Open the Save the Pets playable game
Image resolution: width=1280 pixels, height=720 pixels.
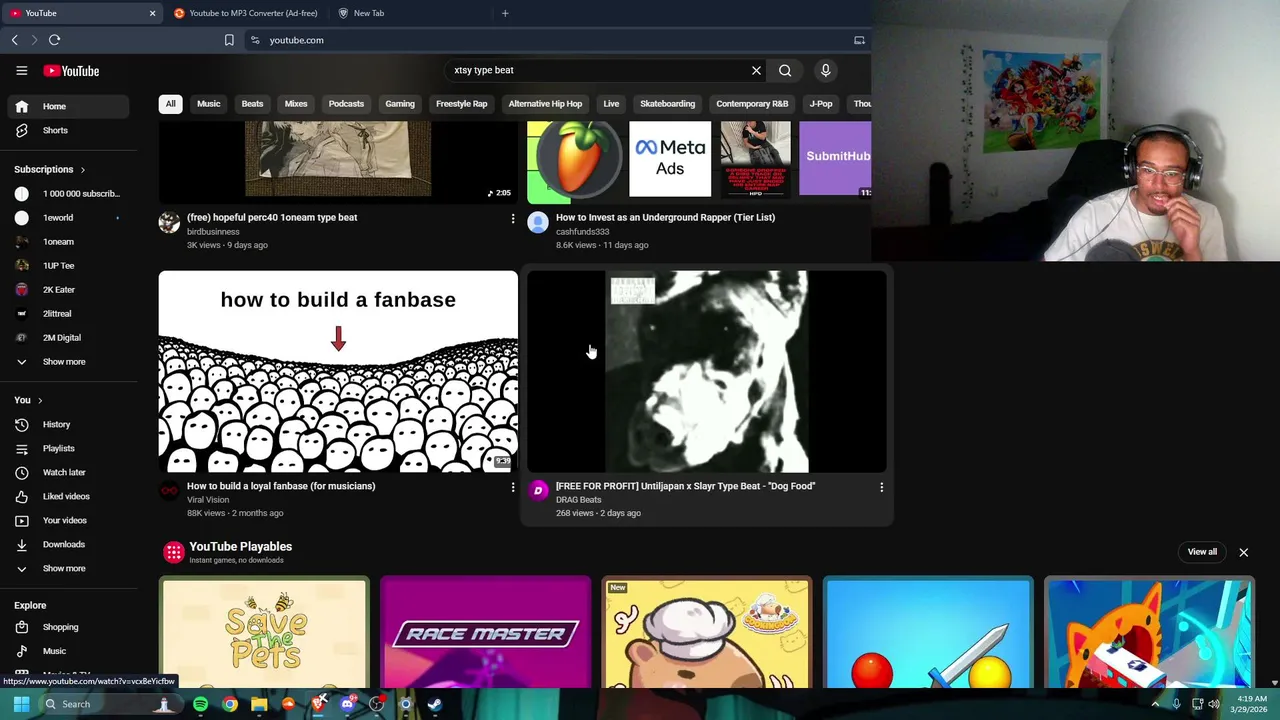click(264, 632)
